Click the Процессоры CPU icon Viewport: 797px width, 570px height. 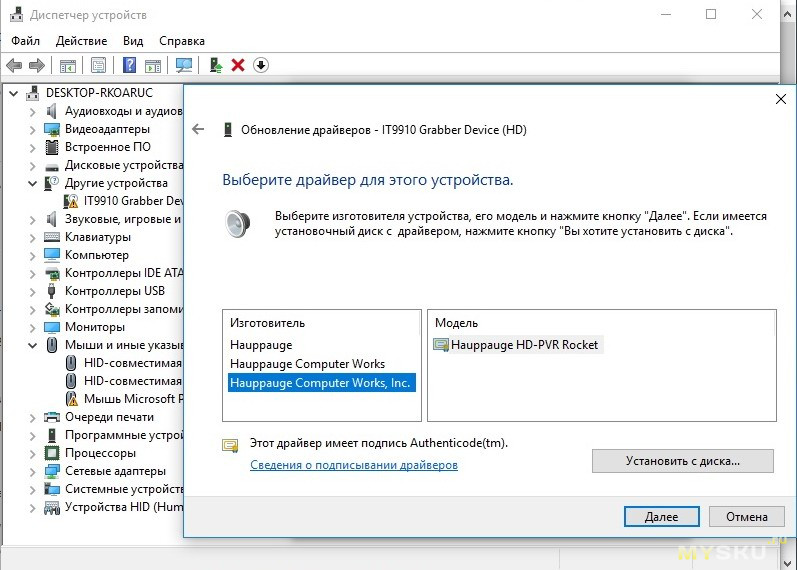(x=52, y=453)
